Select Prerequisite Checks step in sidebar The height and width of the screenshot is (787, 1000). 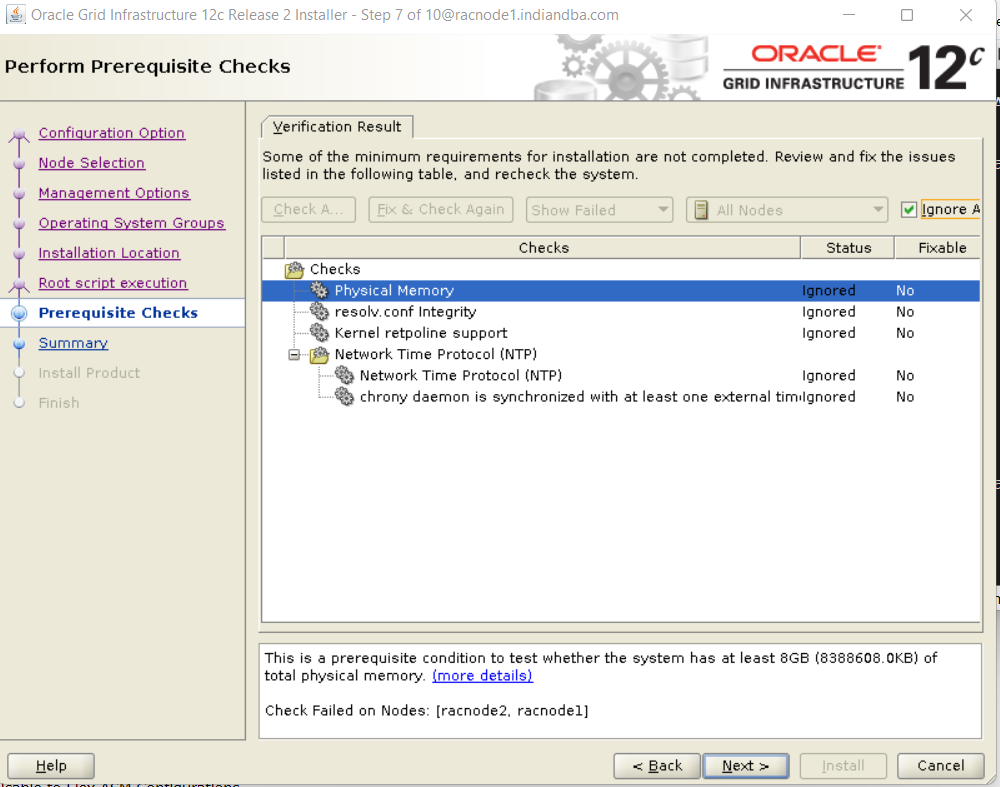(x=119, y=313)
